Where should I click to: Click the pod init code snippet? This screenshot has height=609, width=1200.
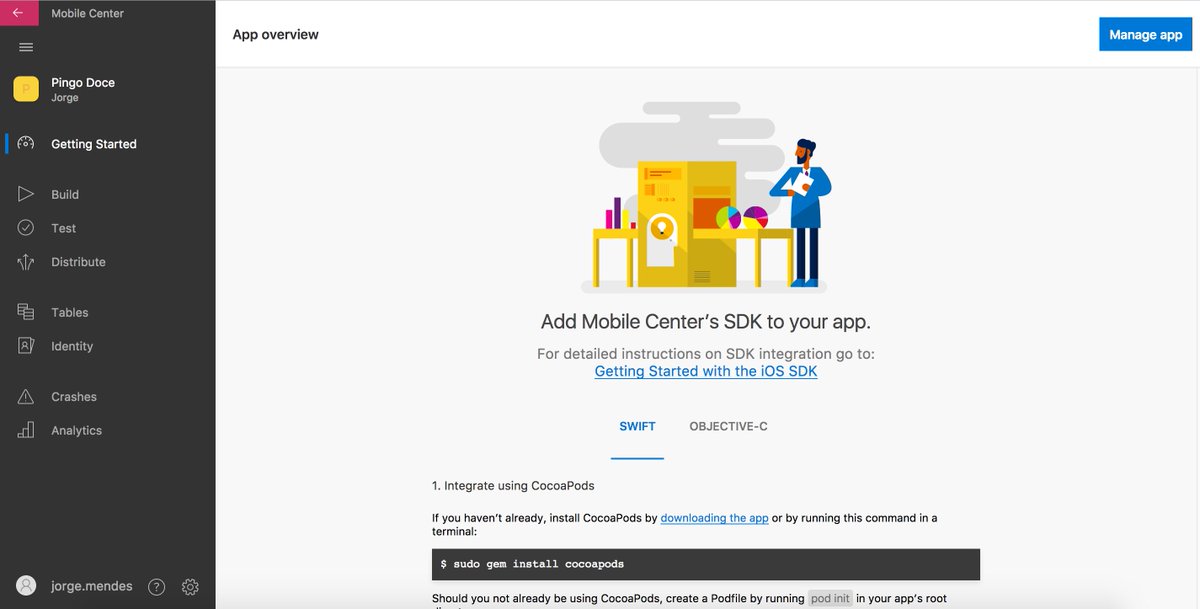(829, 598)
